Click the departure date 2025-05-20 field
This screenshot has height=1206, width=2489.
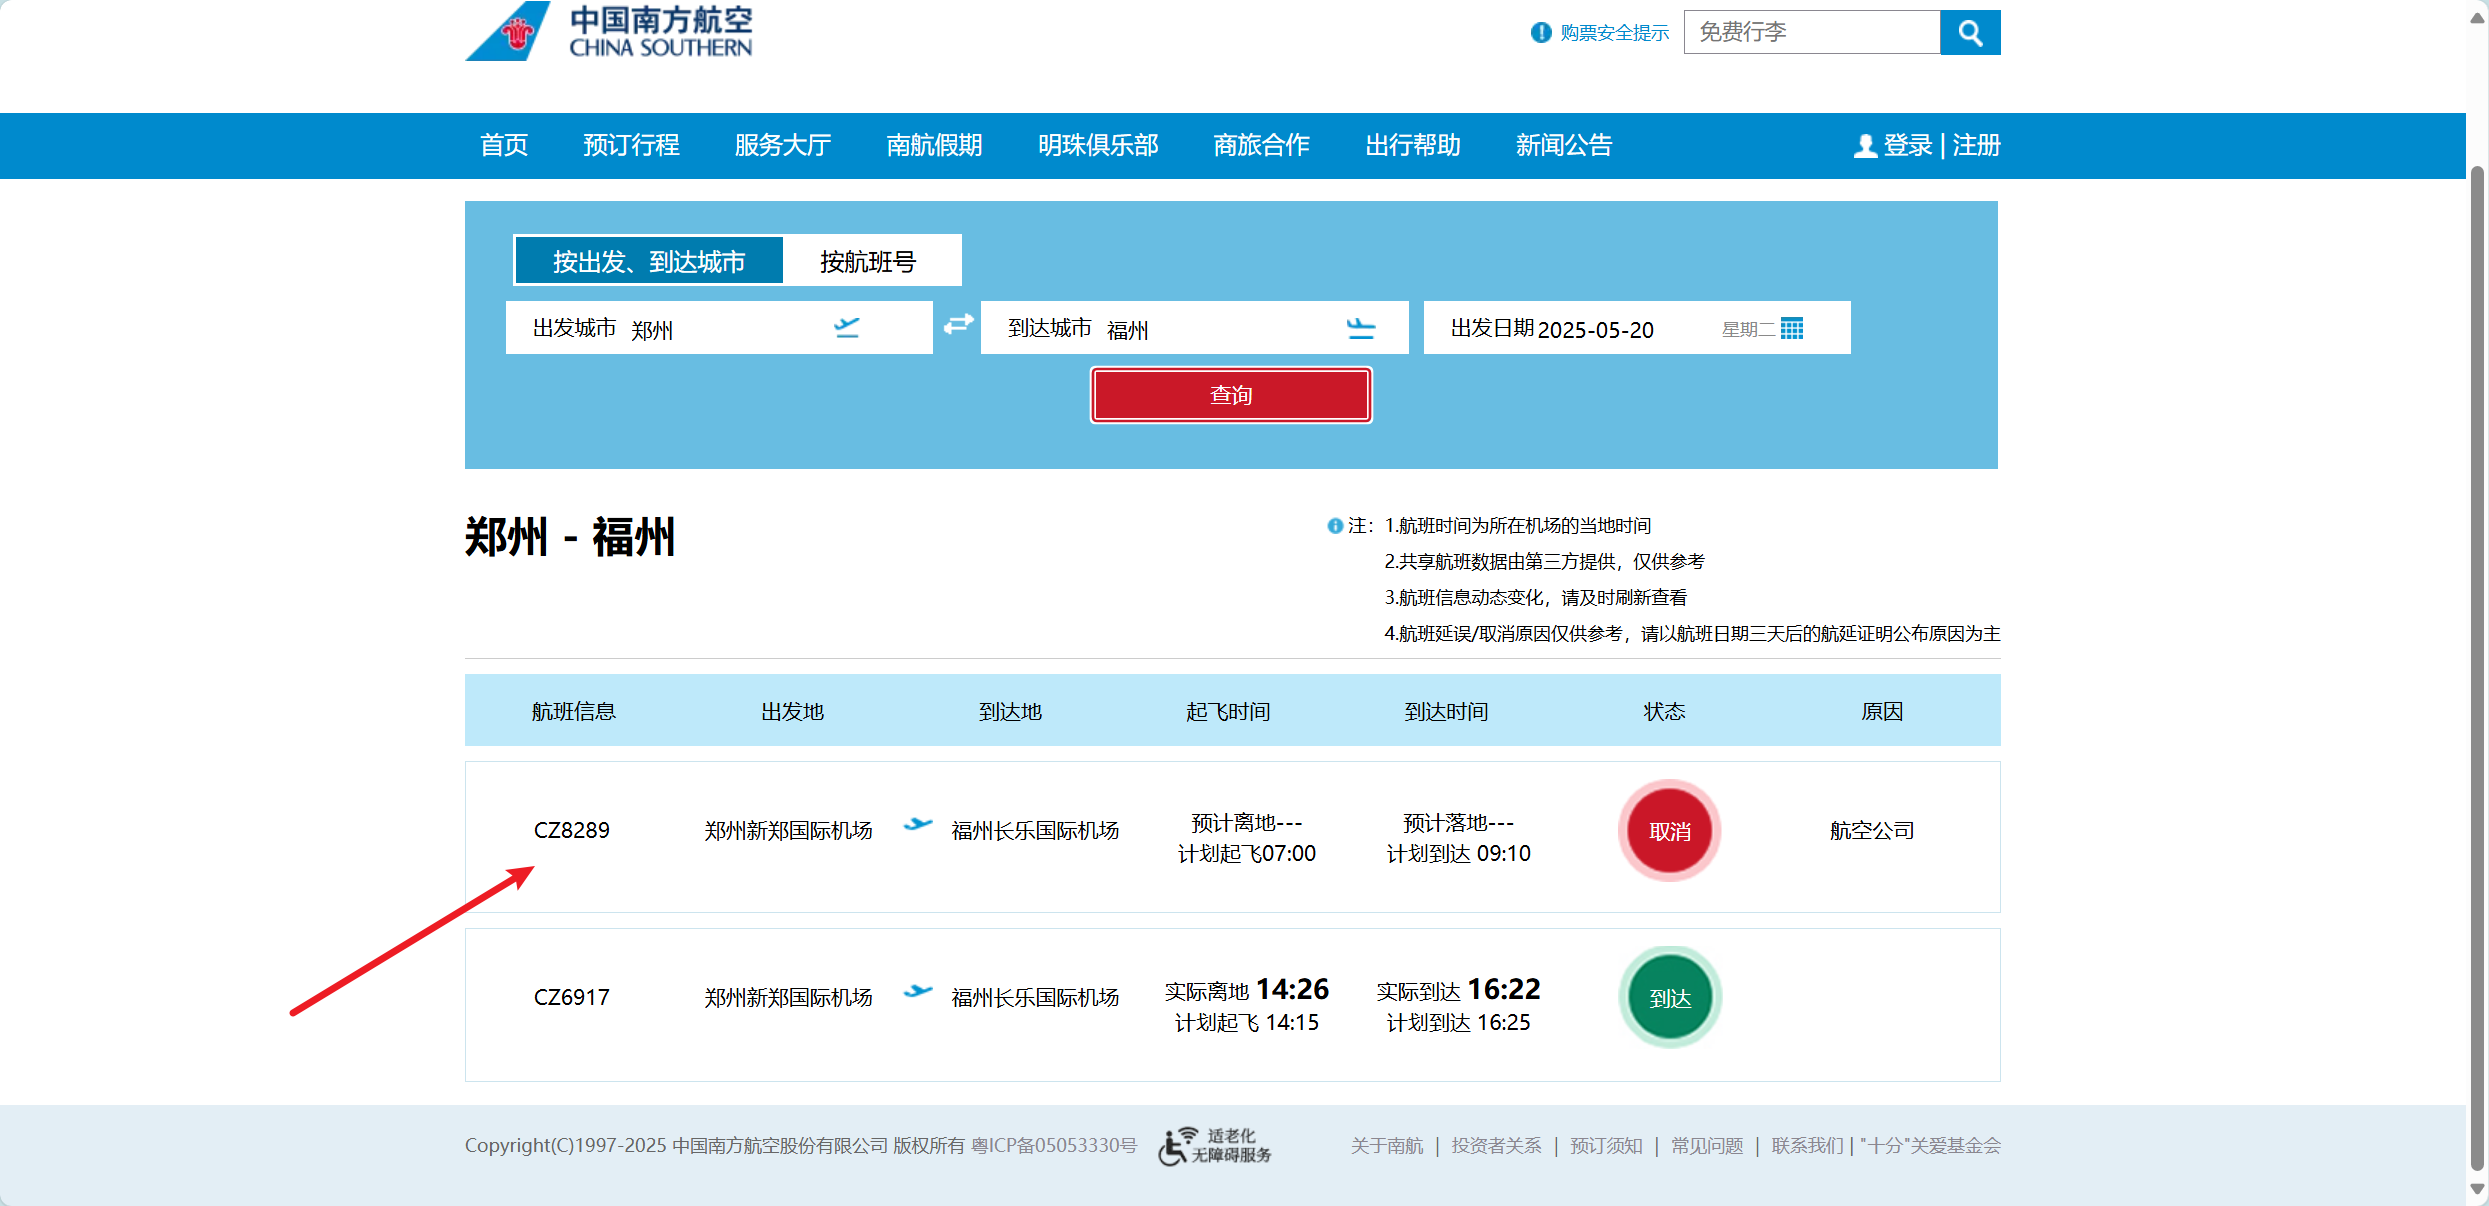1637,328
